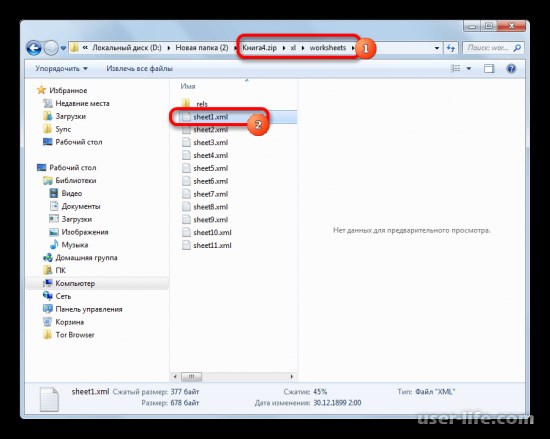Minimize the Explorer window

(x=472, y=26)
